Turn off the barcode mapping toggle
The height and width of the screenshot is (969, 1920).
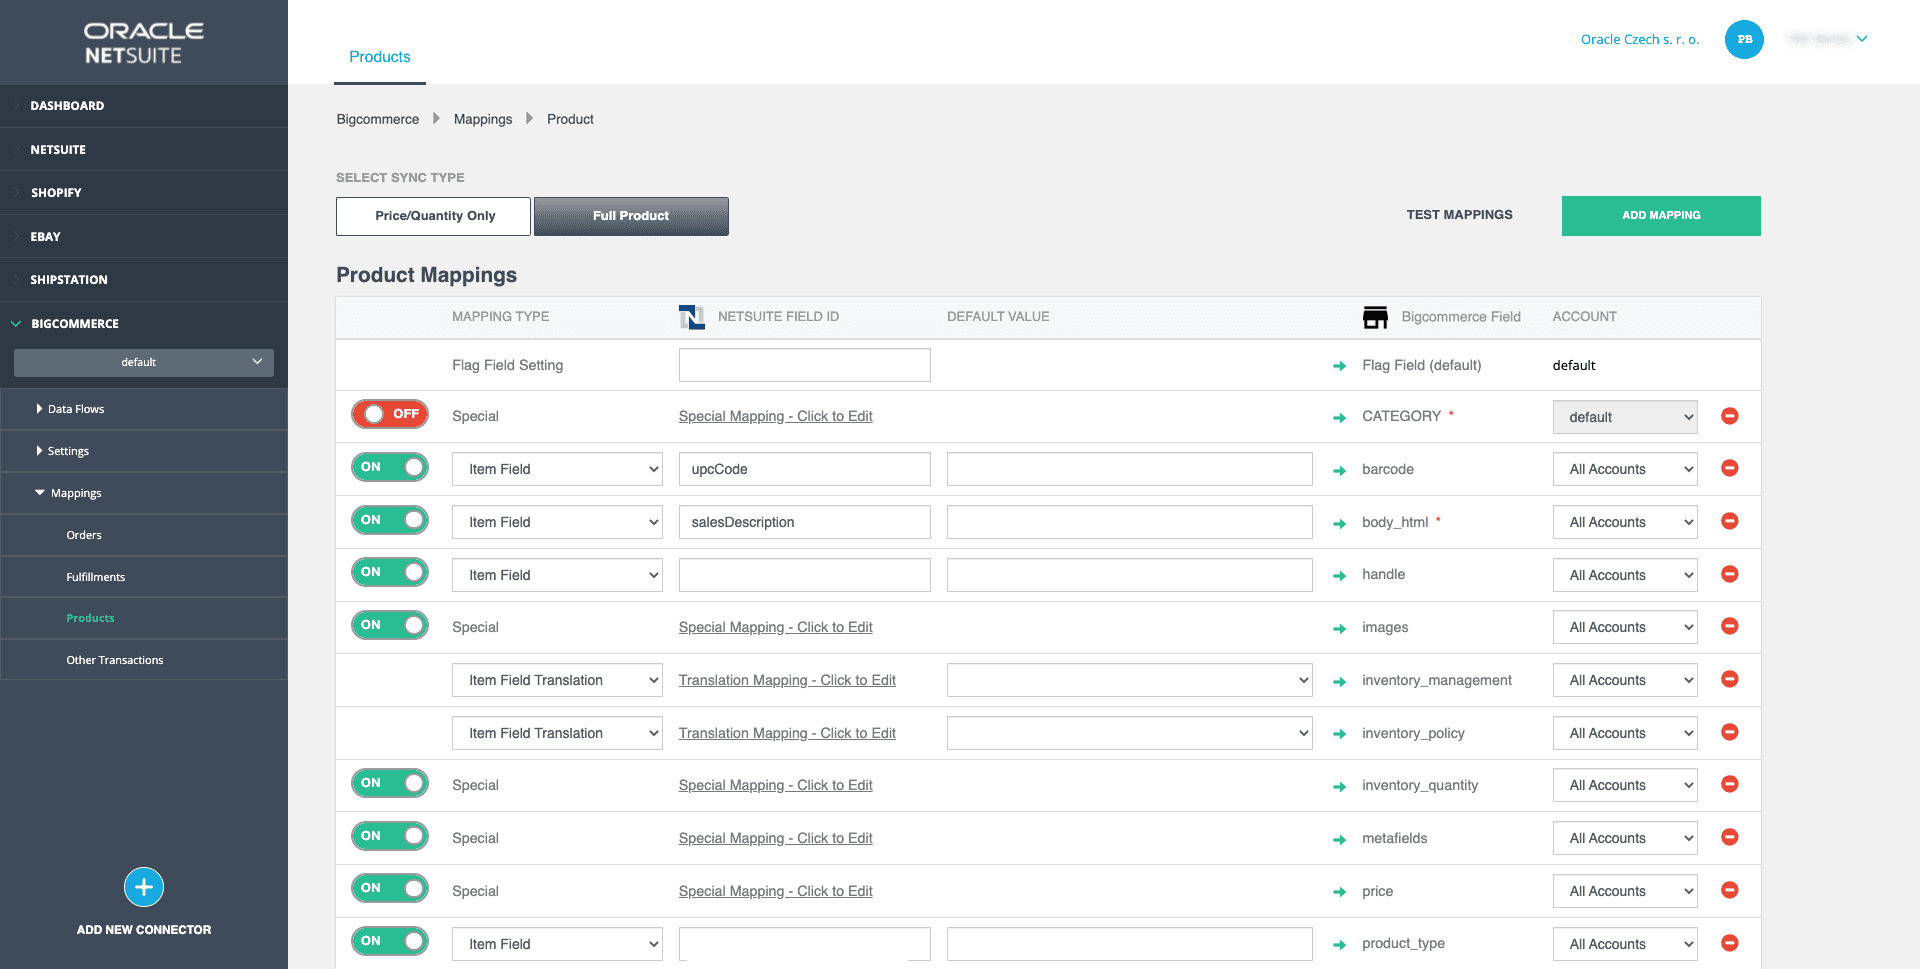pos(390,467)
